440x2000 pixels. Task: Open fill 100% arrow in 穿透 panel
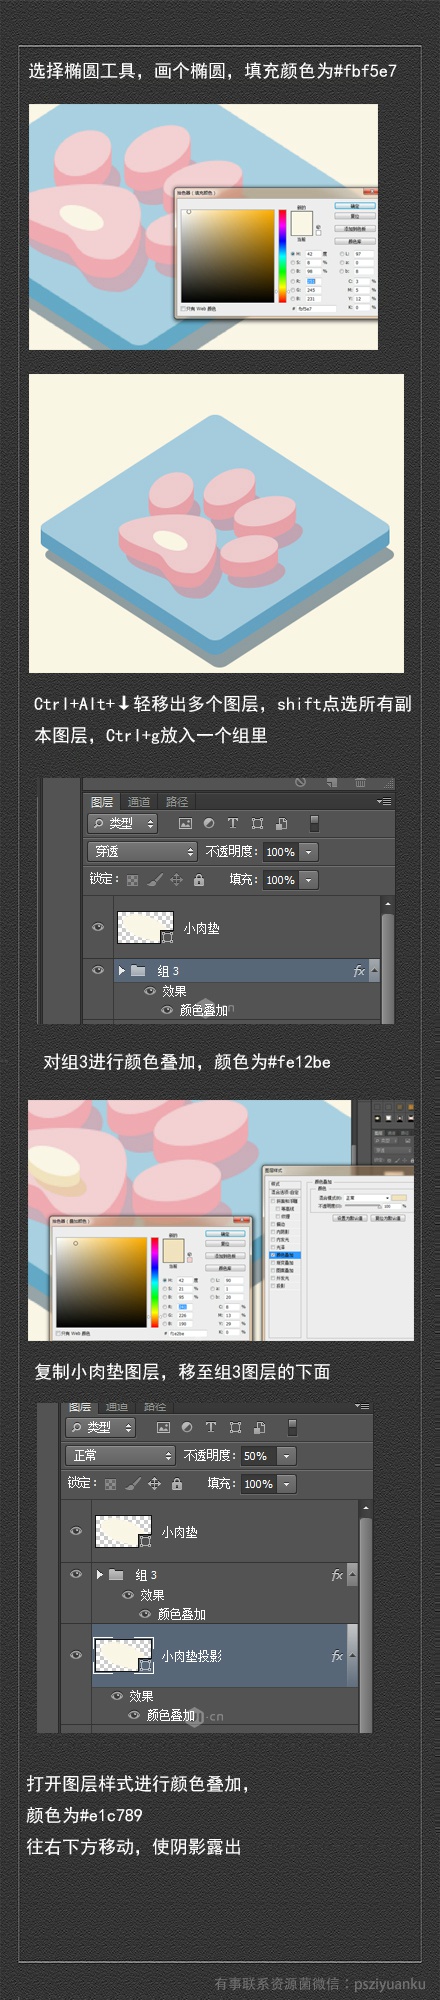[x=308, y=880]
